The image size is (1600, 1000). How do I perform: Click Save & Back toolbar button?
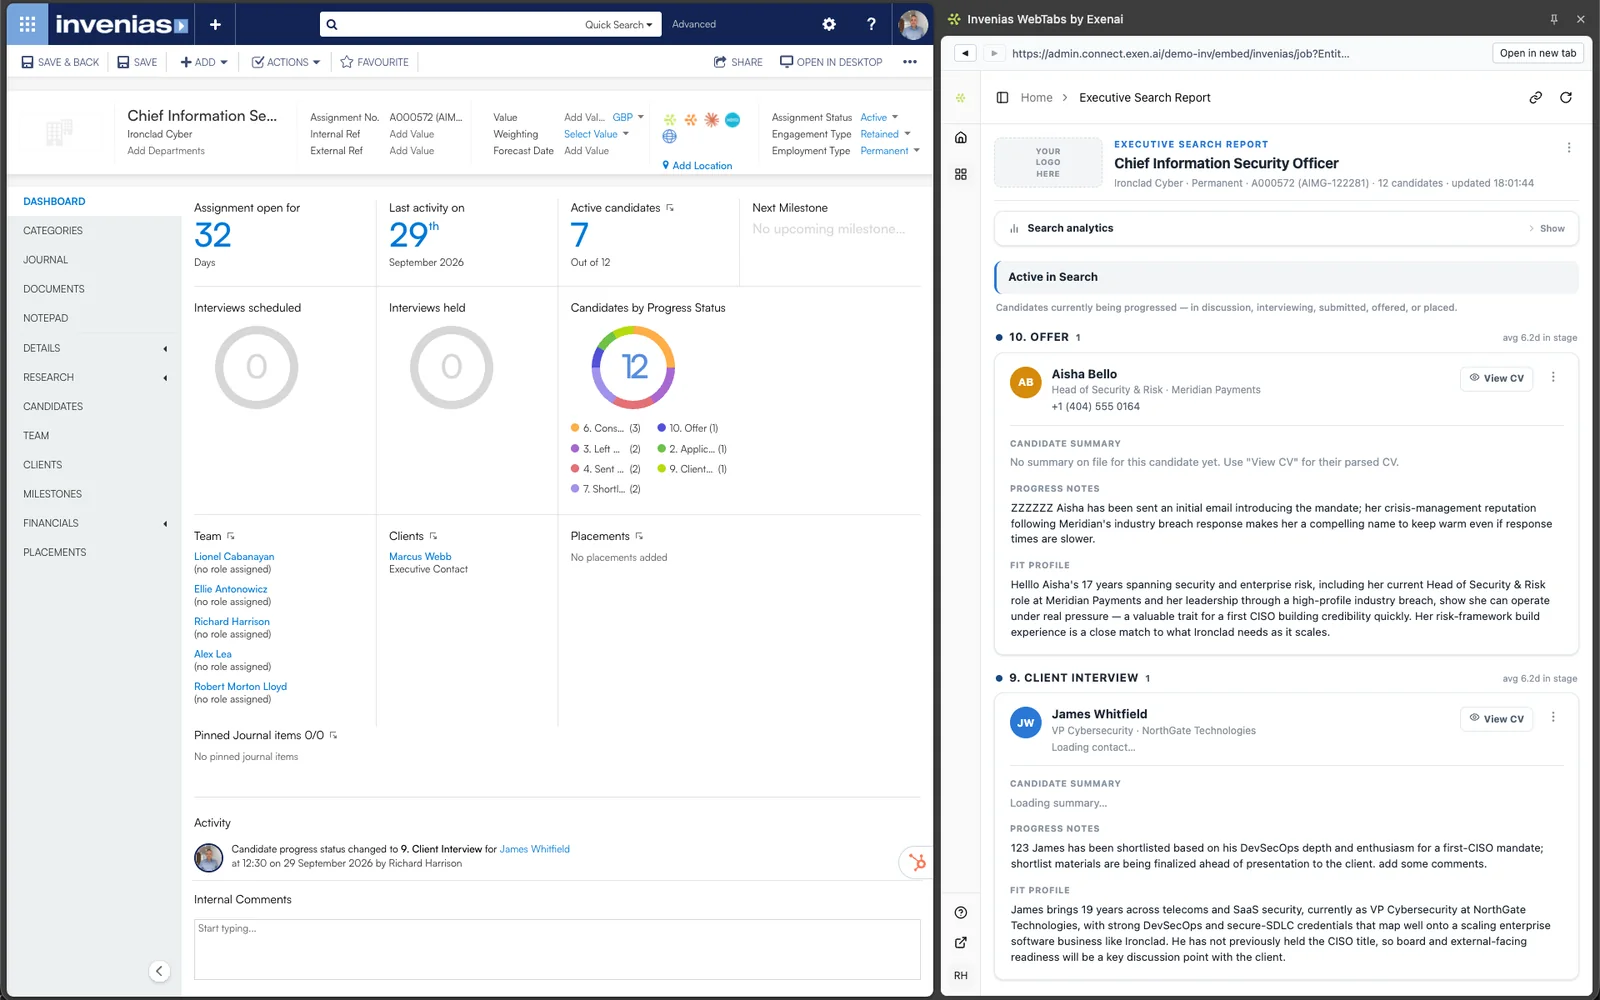[60, 62]
